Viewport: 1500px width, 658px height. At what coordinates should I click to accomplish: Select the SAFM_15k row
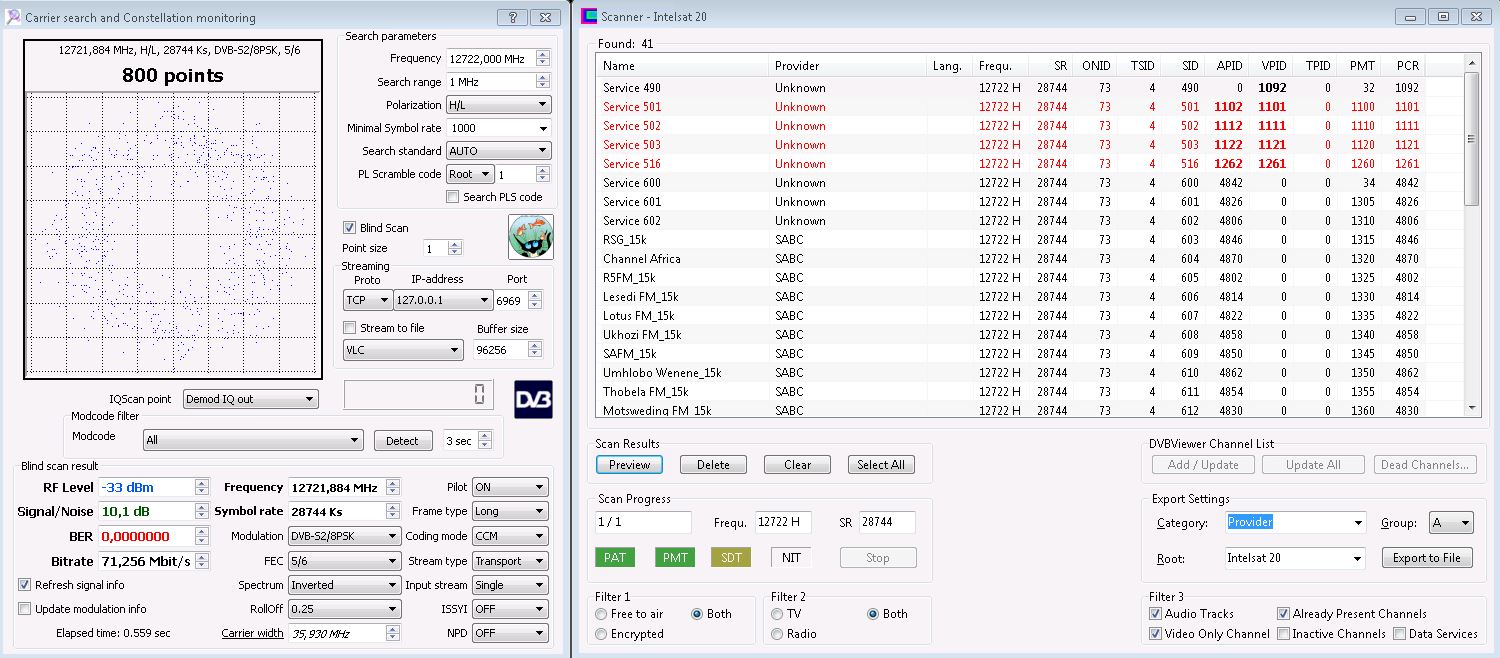click(1030, 354)
